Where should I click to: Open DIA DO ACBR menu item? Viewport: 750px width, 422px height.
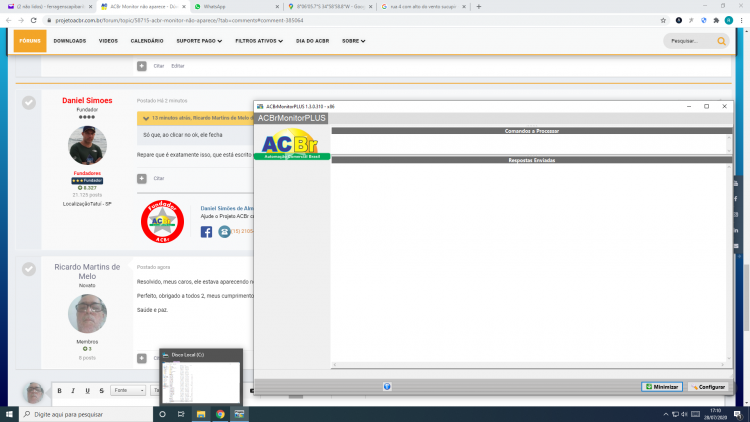click(x=312, y=41)
